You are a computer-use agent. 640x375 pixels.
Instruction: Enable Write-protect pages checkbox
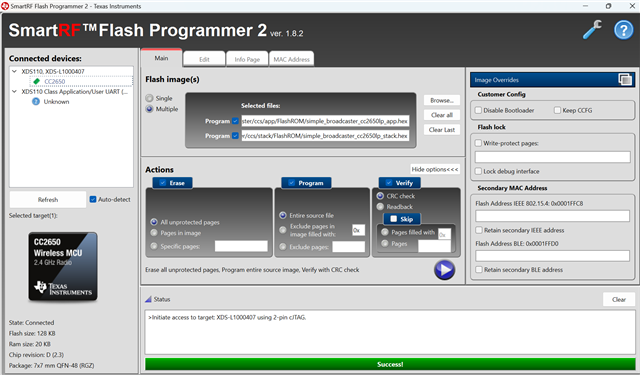478,143
